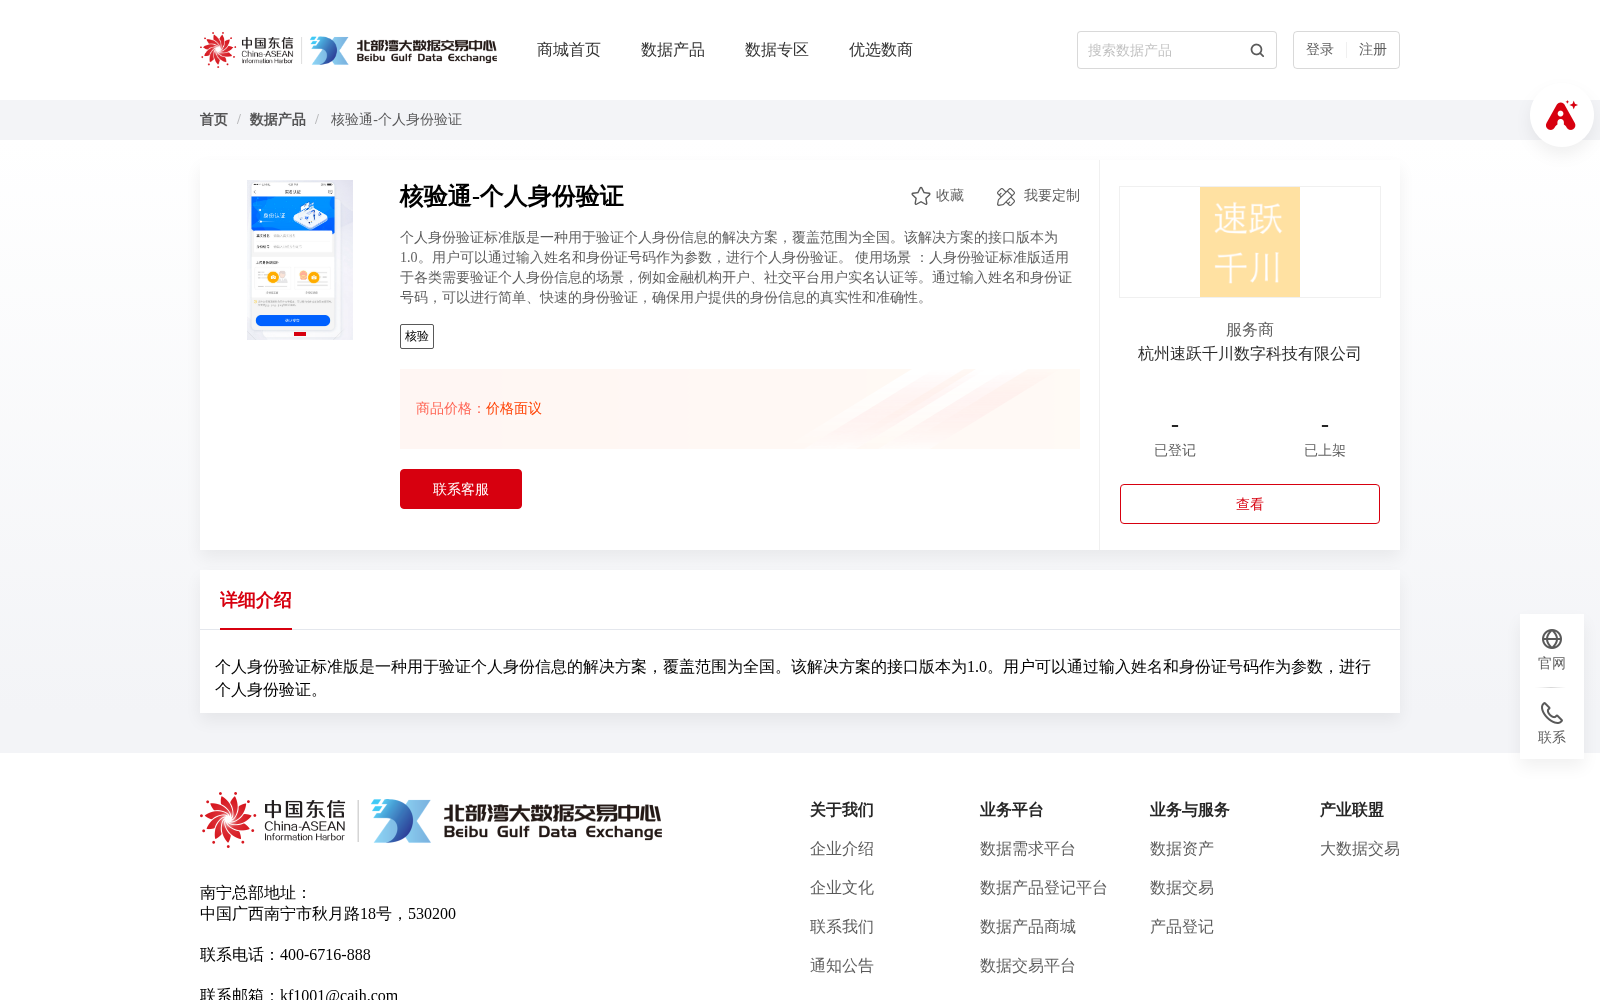Open footer link 数据产品商城
This screenshot has height=1000, width=1600.
[x=1028, y=927]
